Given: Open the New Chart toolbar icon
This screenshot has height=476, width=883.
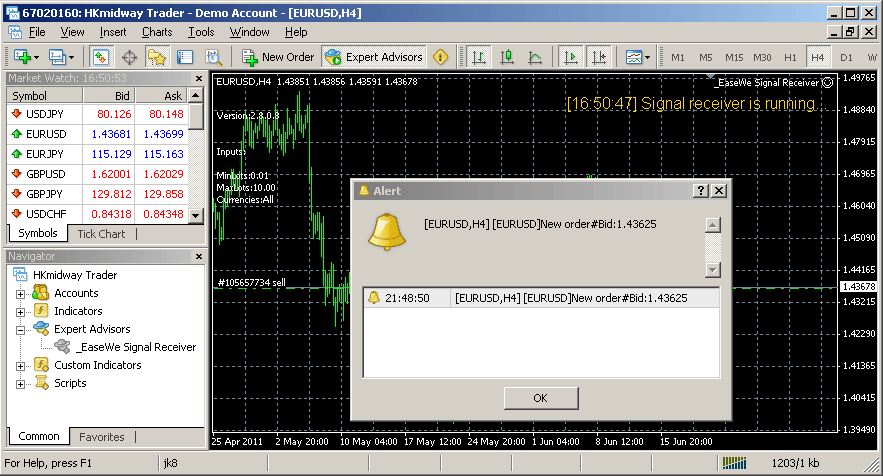Looking at the screenshot, I should tap(26, 57).
